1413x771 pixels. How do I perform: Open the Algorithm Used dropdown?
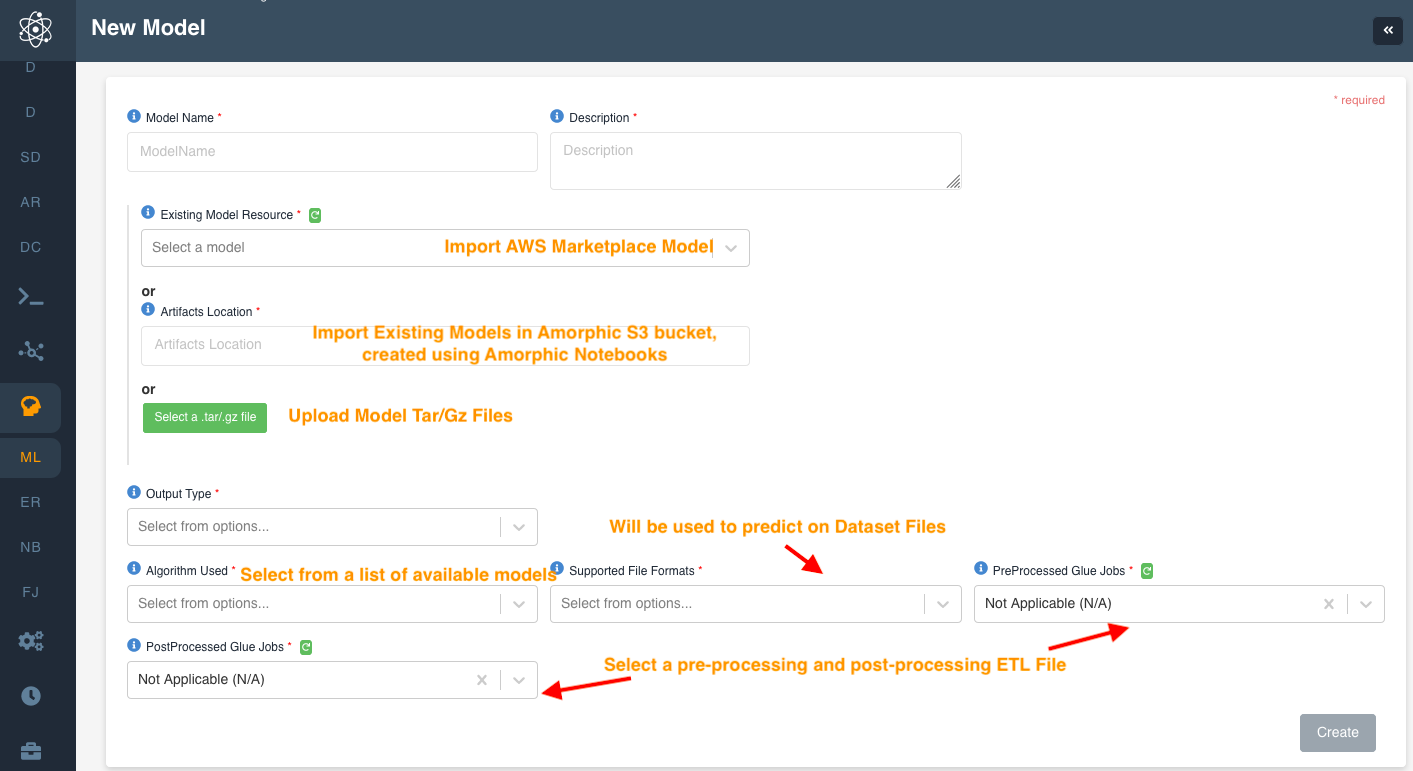518,604
